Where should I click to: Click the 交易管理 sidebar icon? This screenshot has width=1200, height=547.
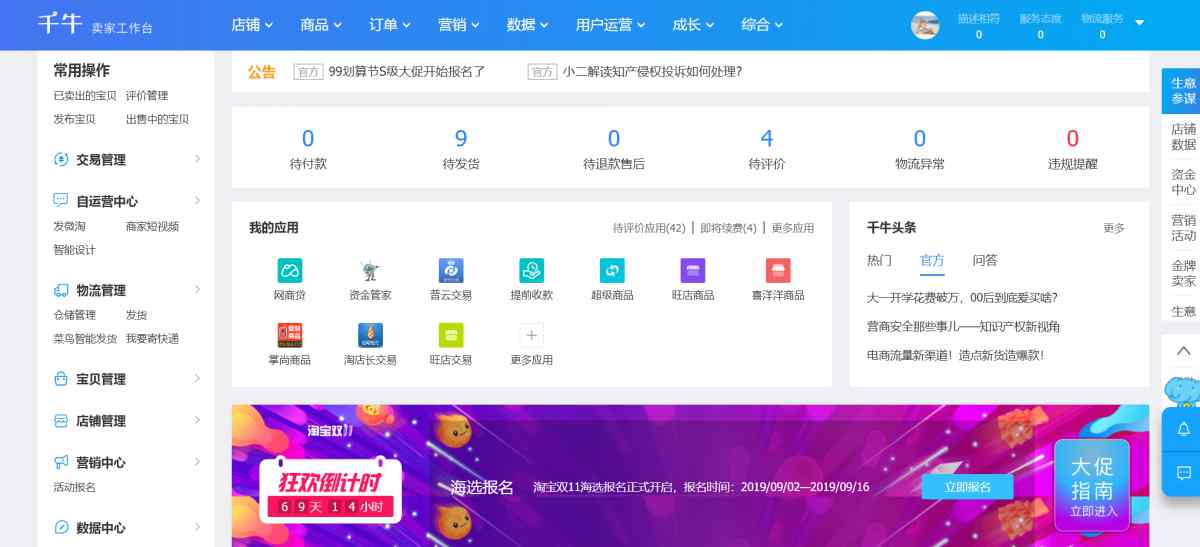coord(60,159)
